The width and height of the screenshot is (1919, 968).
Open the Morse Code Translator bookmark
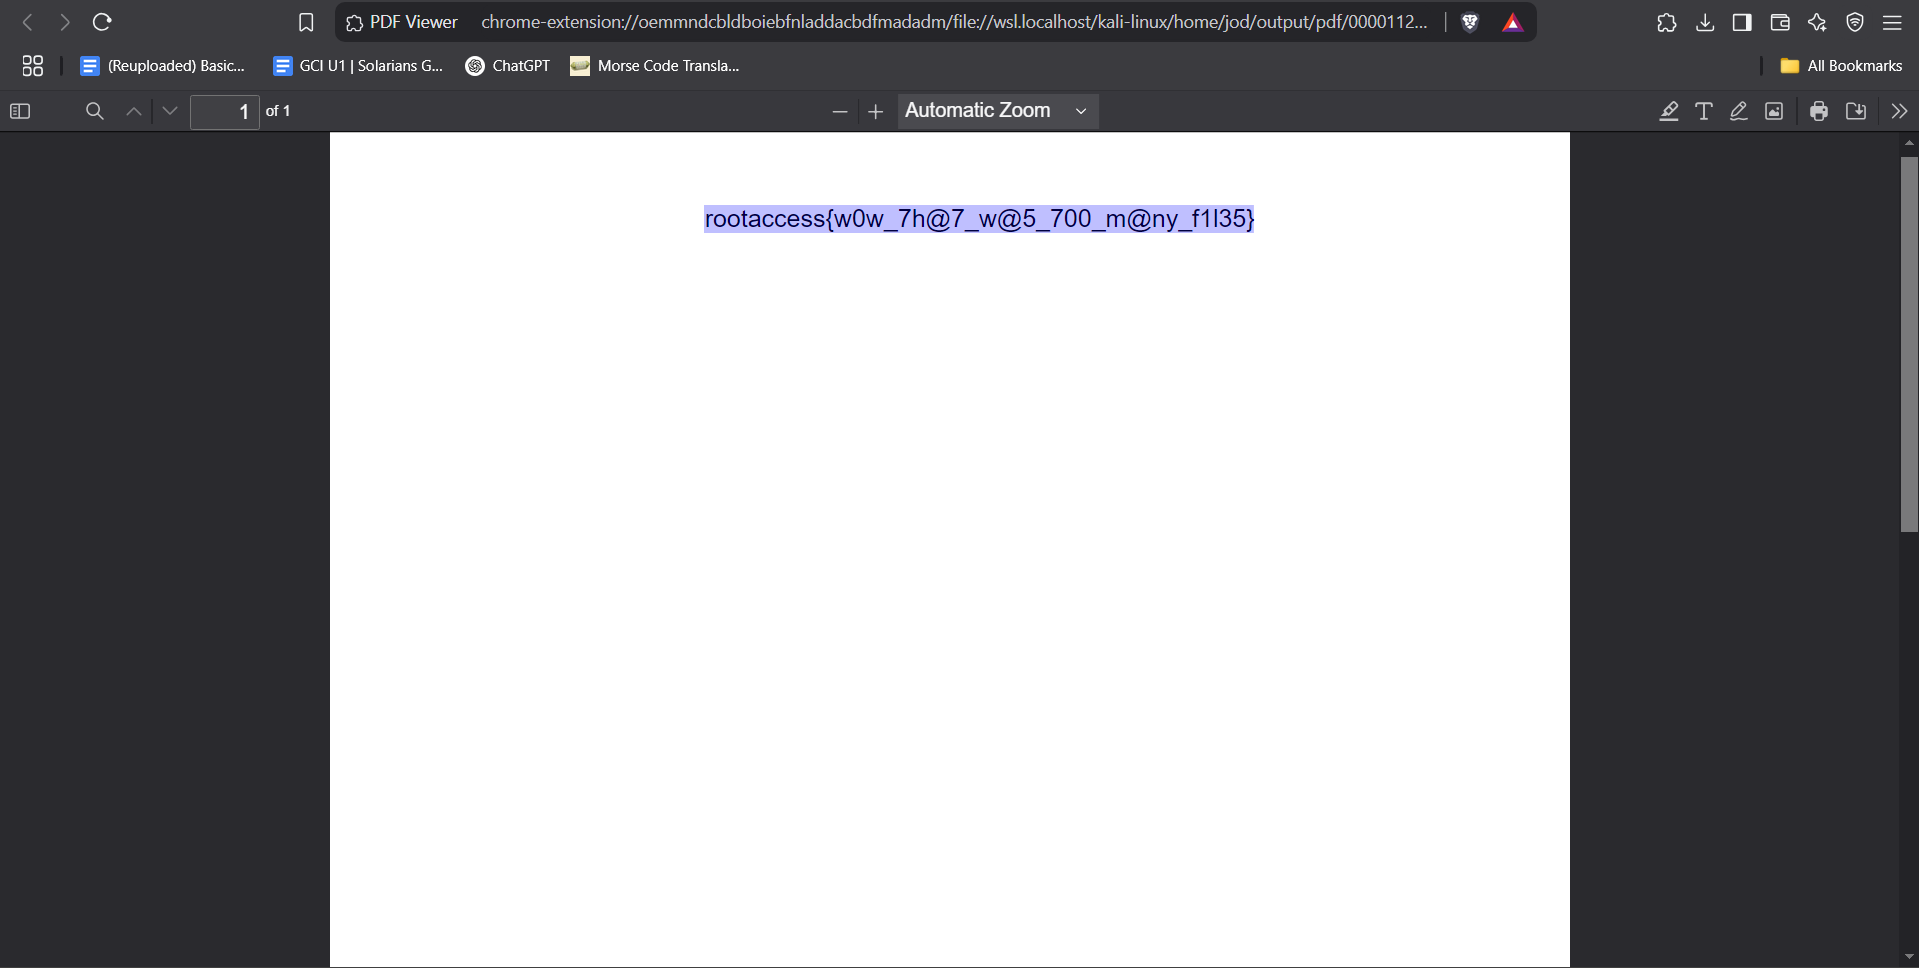pos(655,66)
